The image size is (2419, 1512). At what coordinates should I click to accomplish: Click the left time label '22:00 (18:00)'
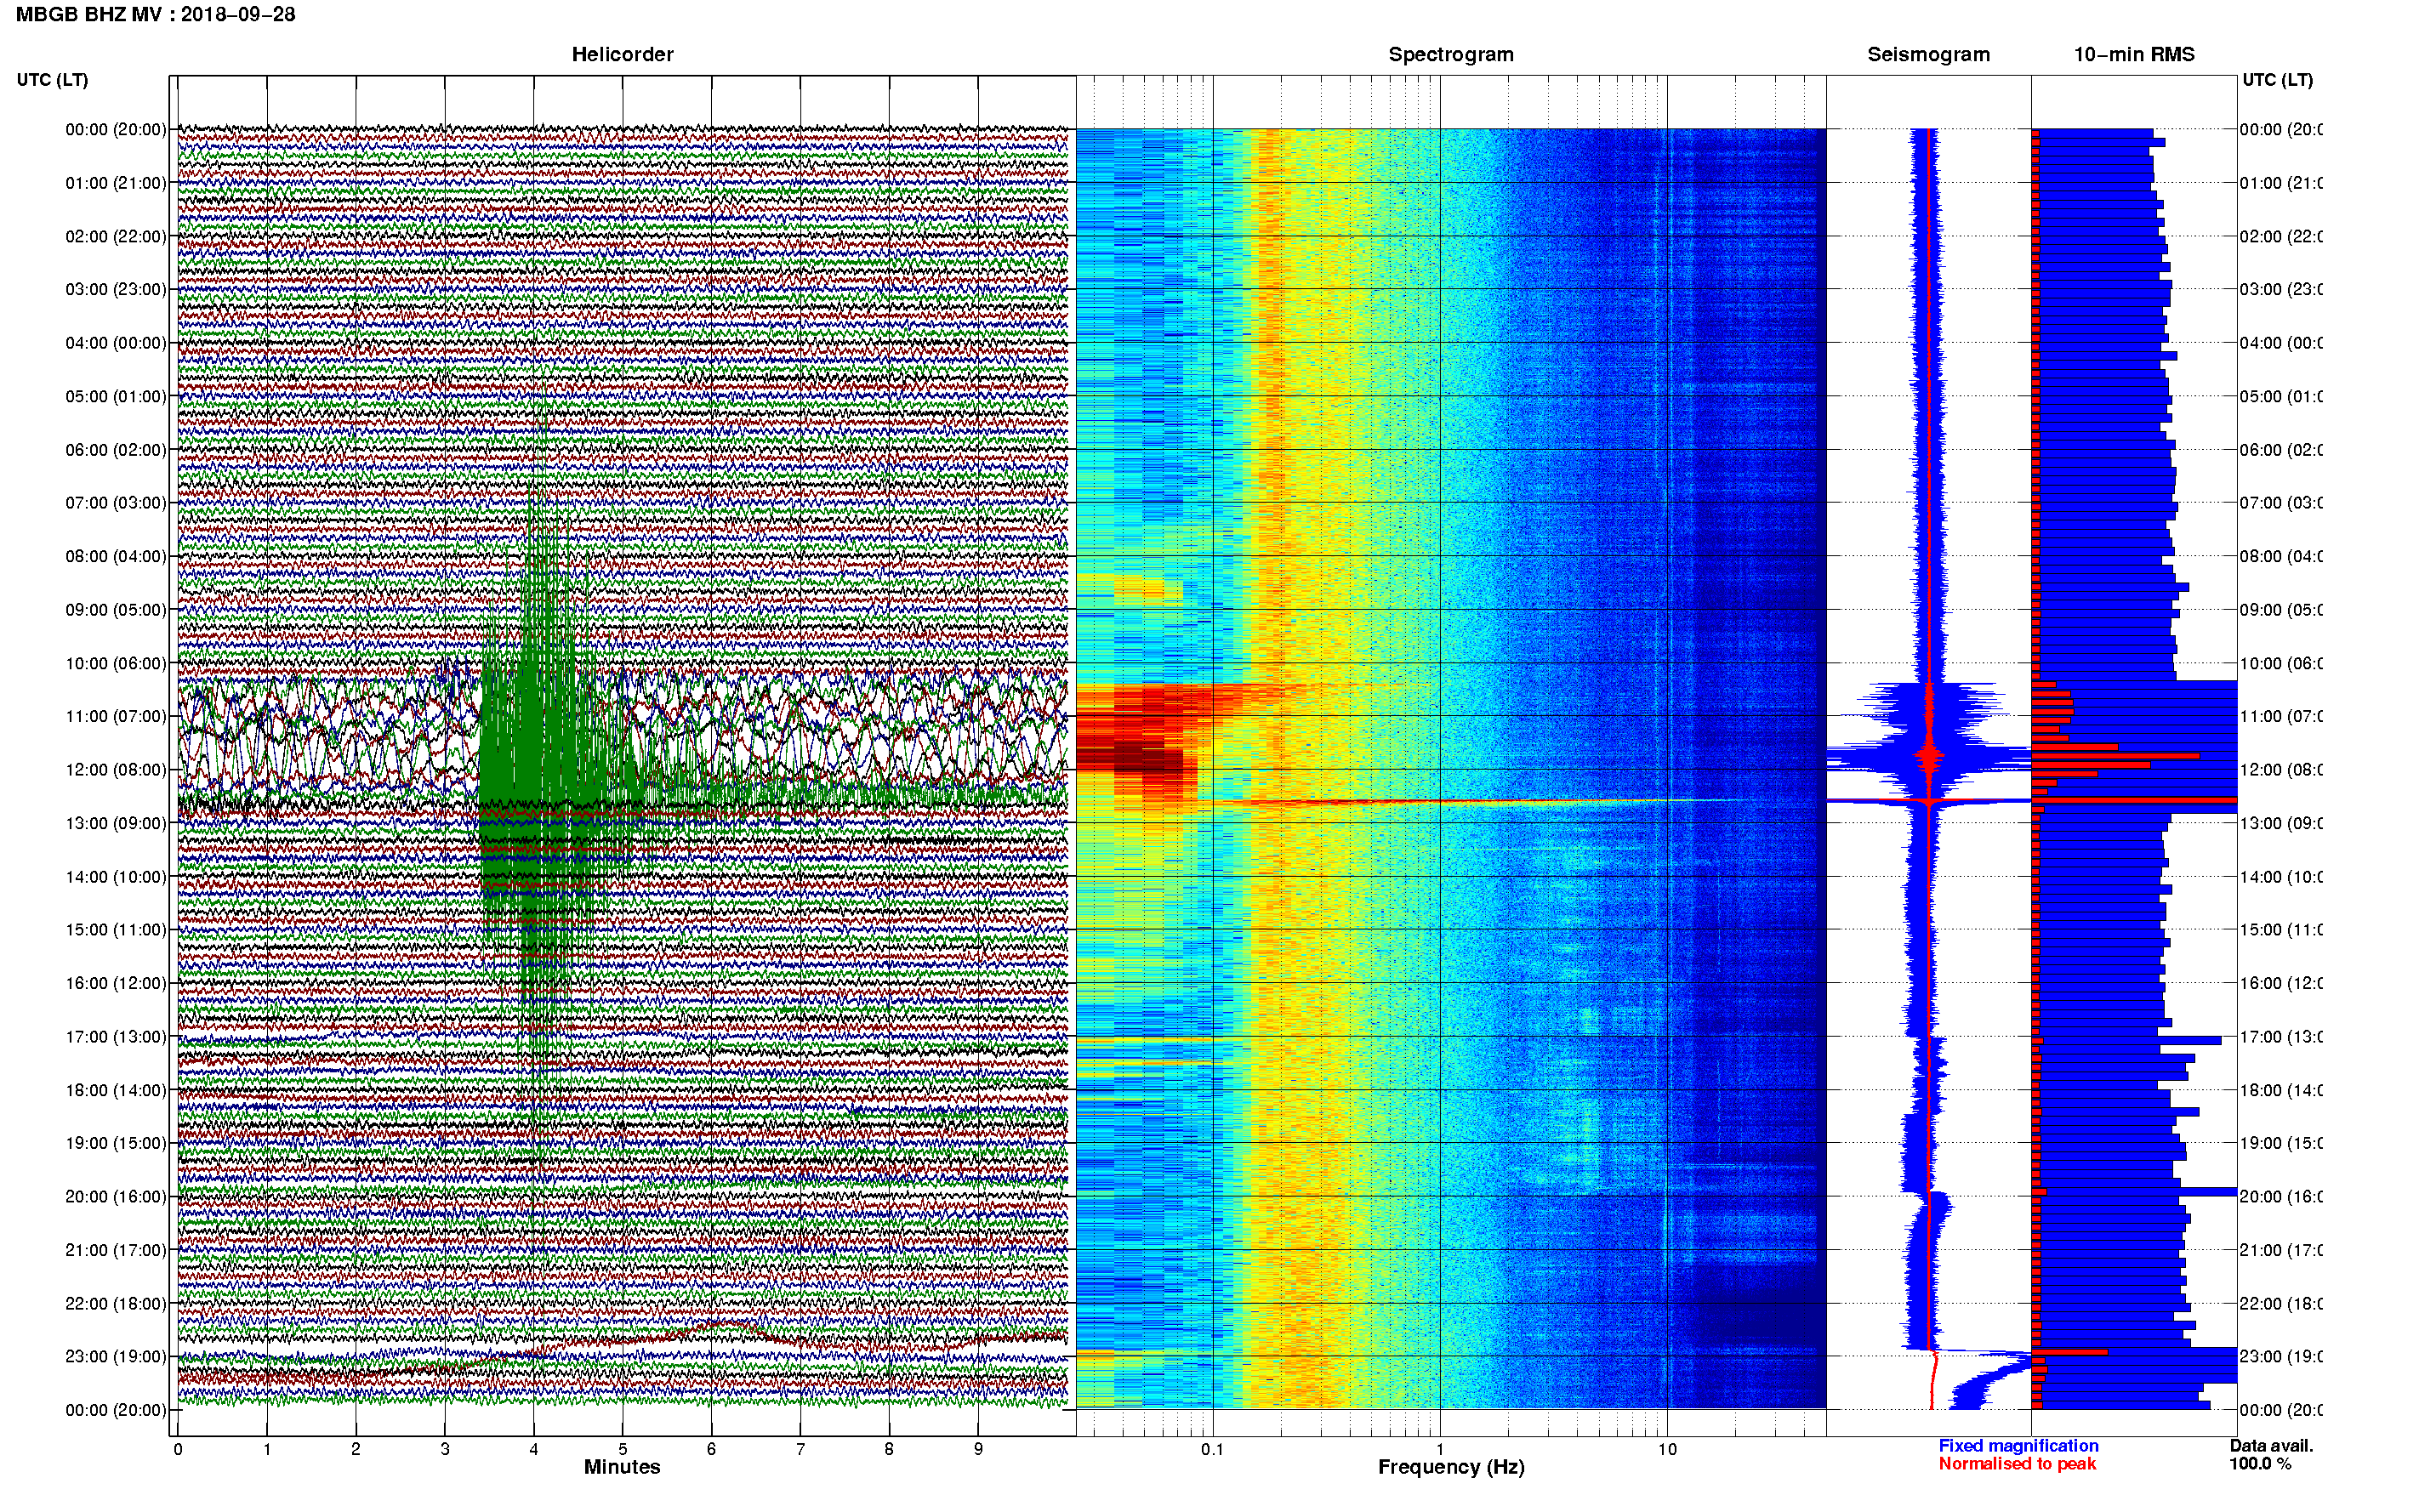click(116, 1303)
